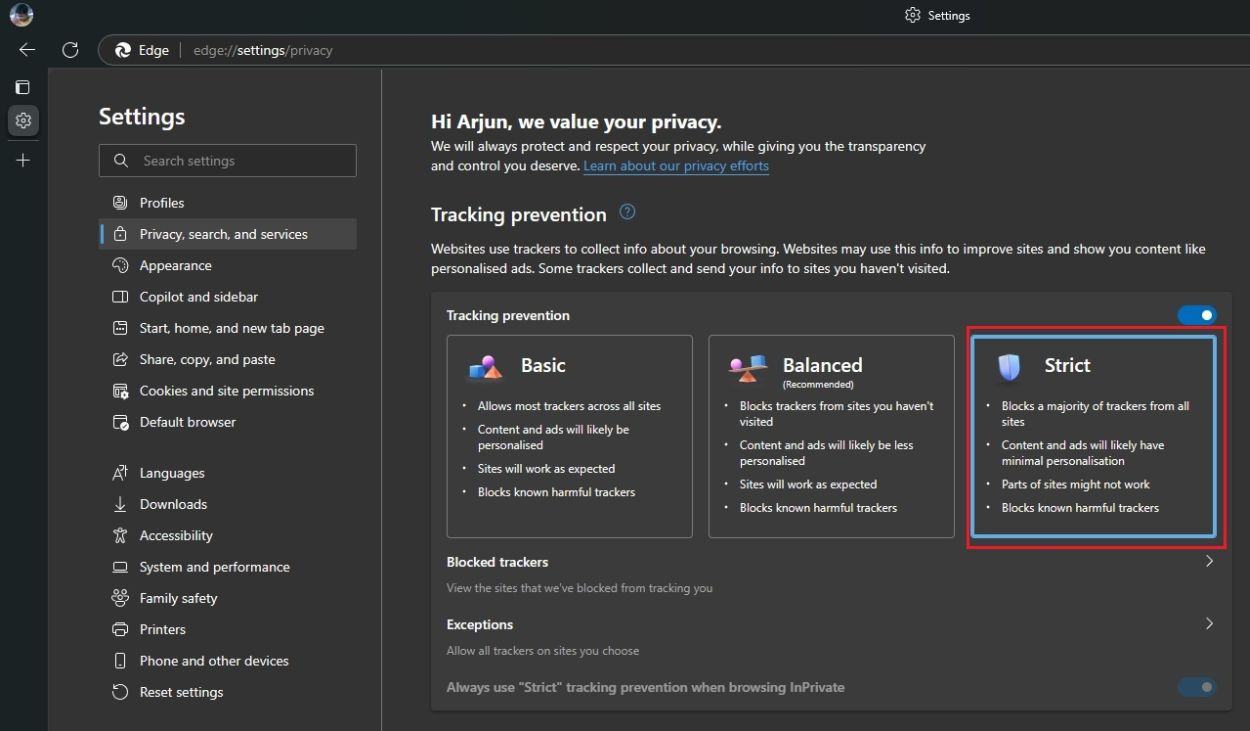Switch to the Settings tab
1250x731 pixels.
coord(937,15)
